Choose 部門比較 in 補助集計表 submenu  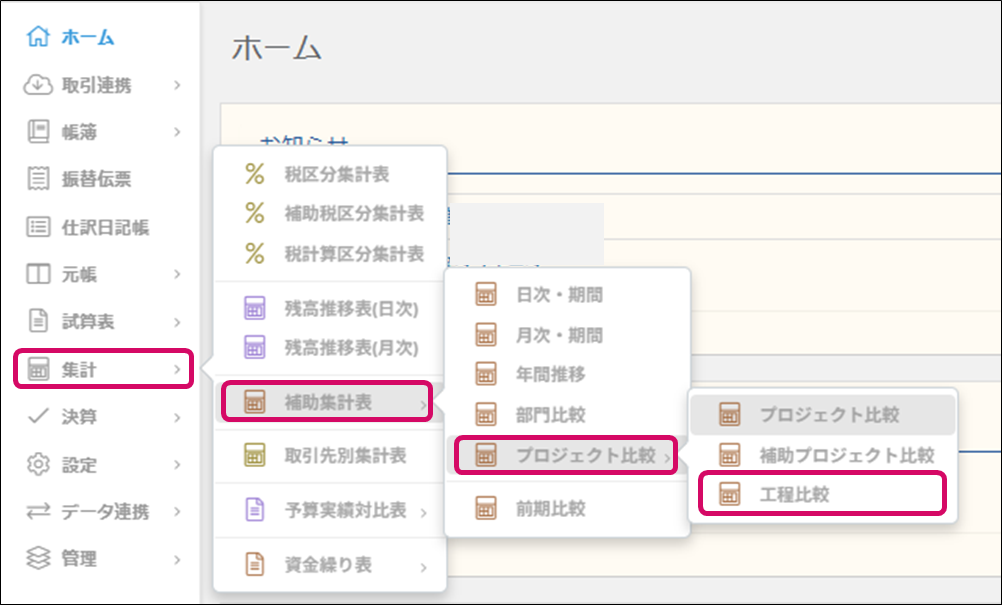coord(550,414)
